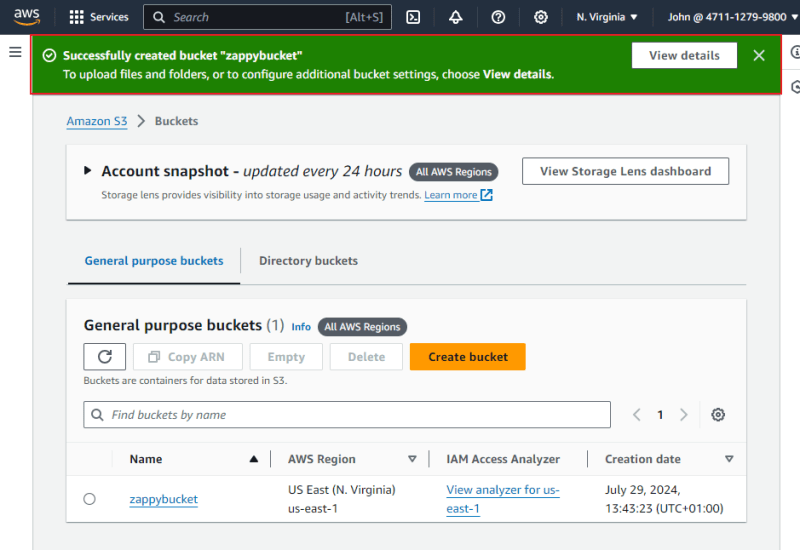Click the refresh buckets button
The image size is (800, 550).
pos(105,357)
